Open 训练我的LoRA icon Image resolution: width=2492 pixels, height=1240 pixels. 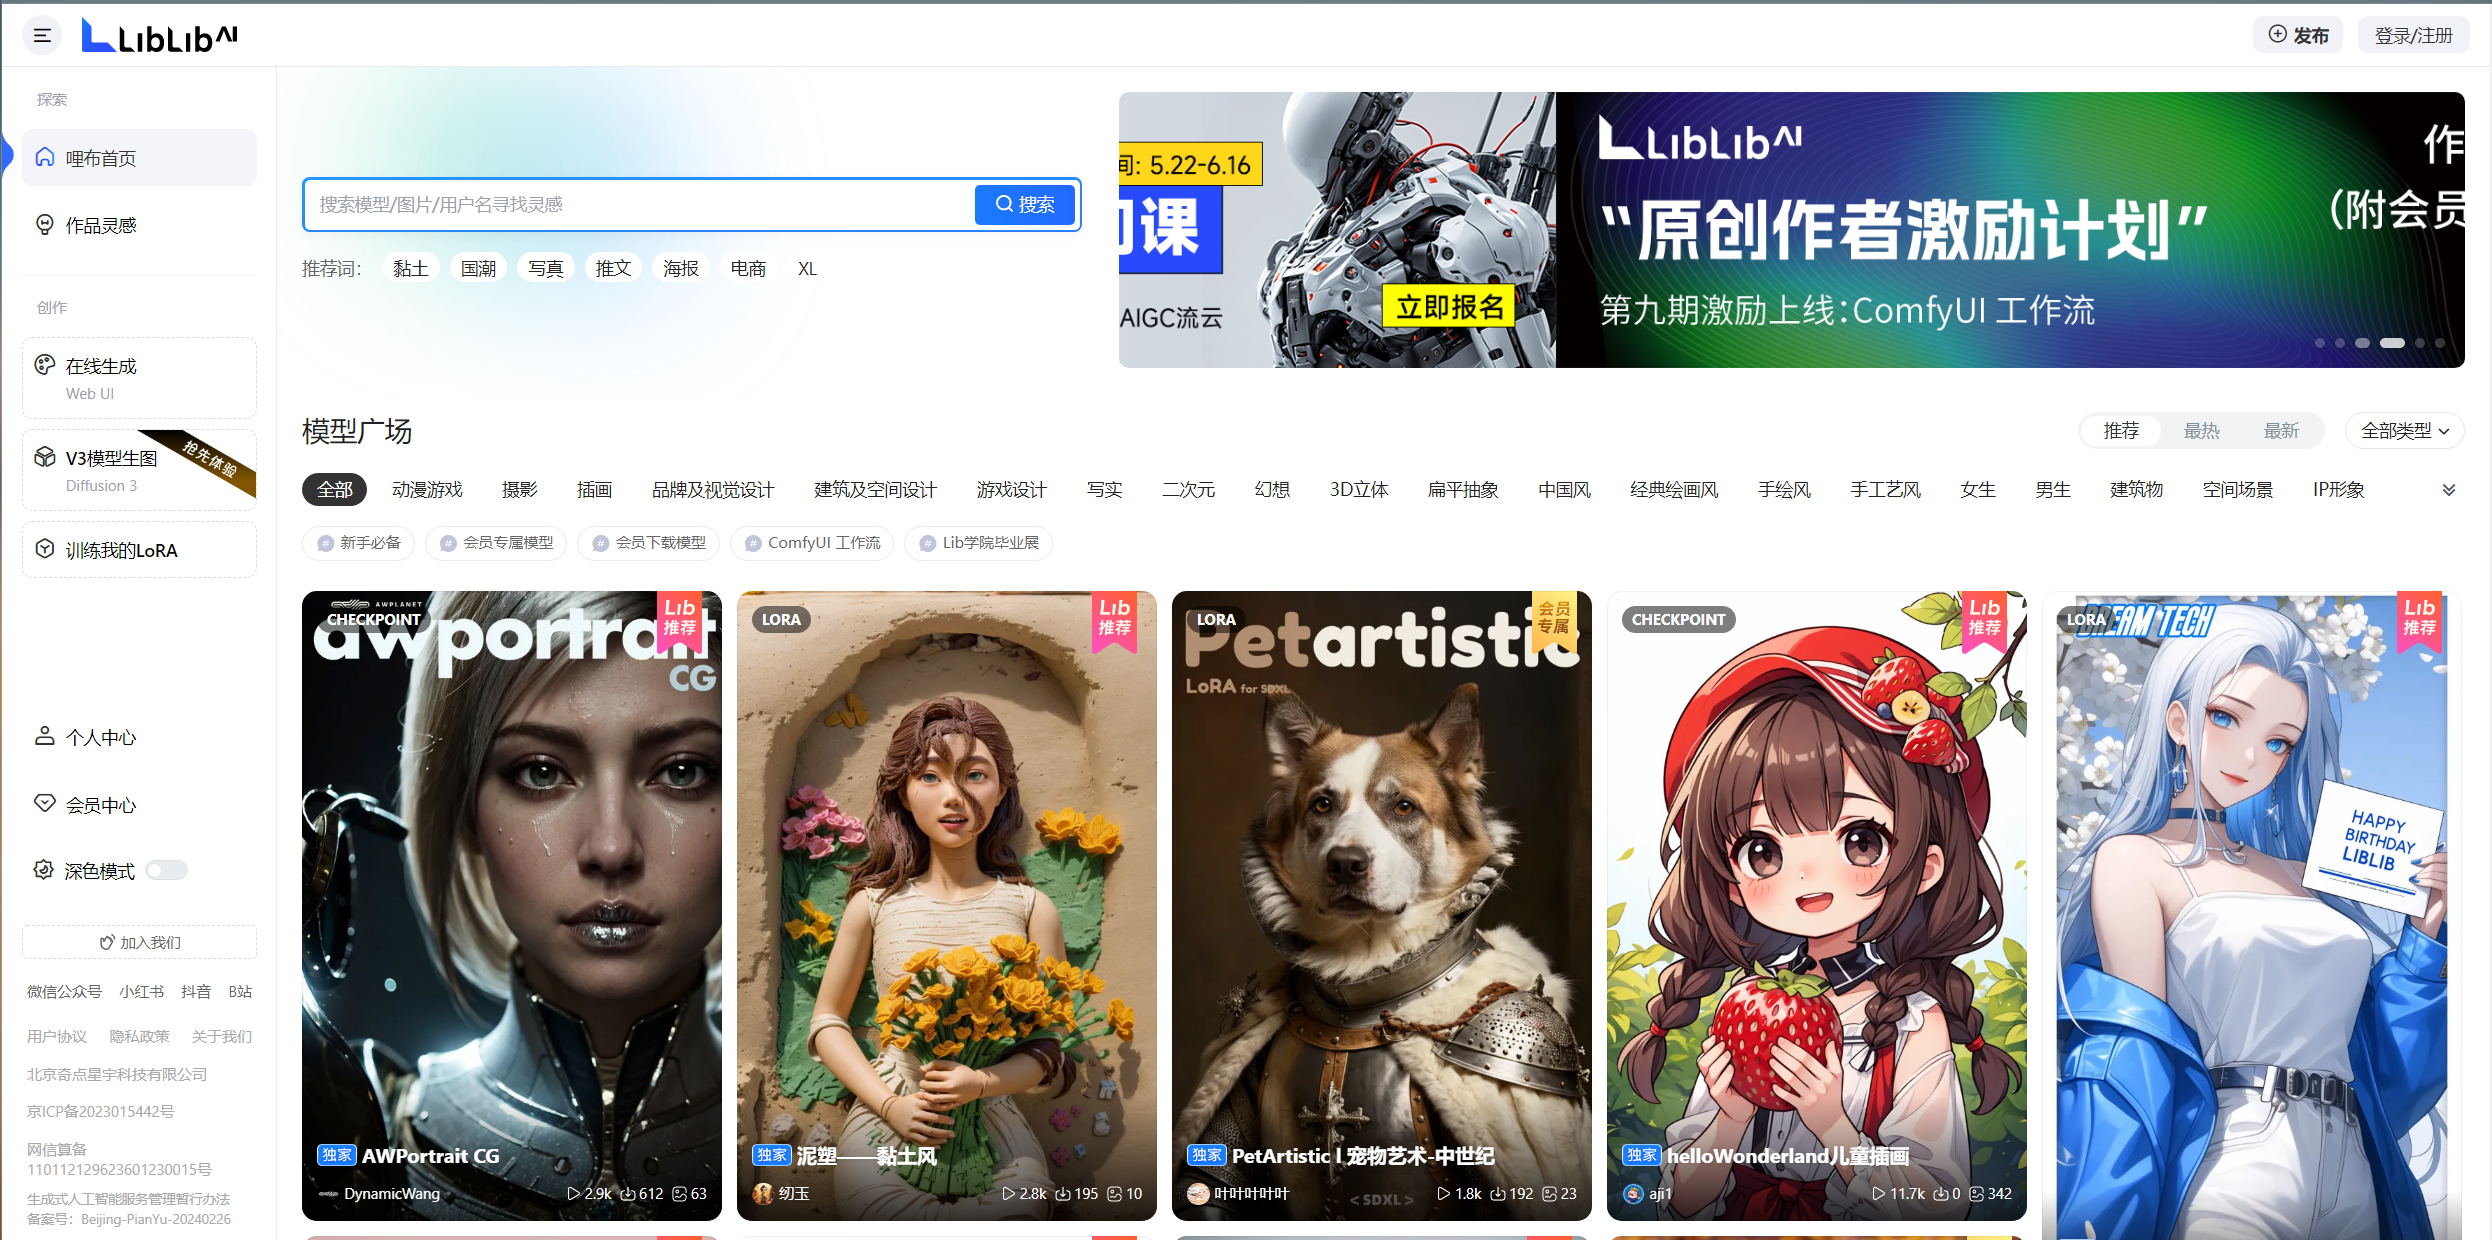pos(45,549)
